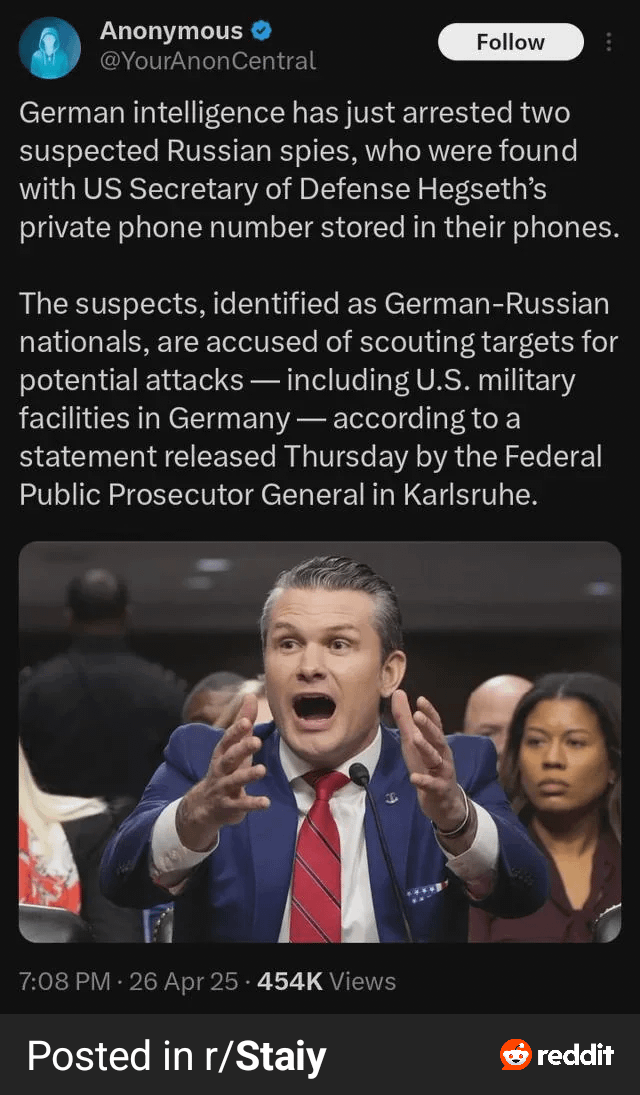
Task: Click the 7:08 PM timestamp
Action: (65, 981)
